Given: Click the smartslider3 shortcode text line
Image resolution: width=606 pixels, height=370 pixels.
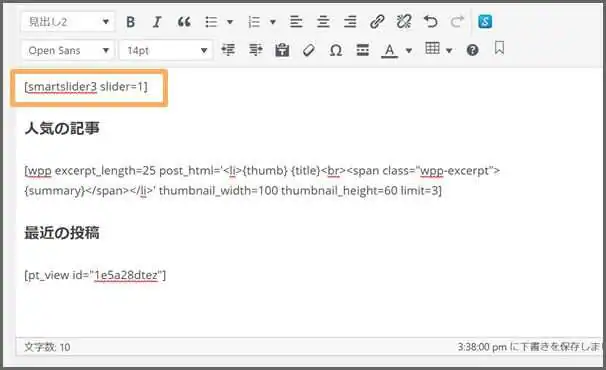Looking at the screenshot, I should [86, 87].
